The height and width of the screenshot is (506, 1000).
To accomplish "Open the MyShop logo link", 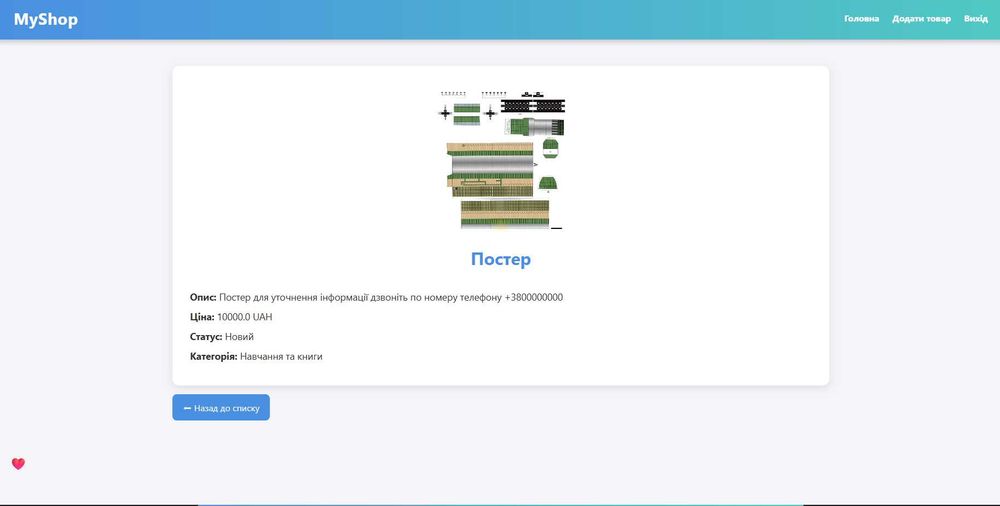I will coord(46,19).
